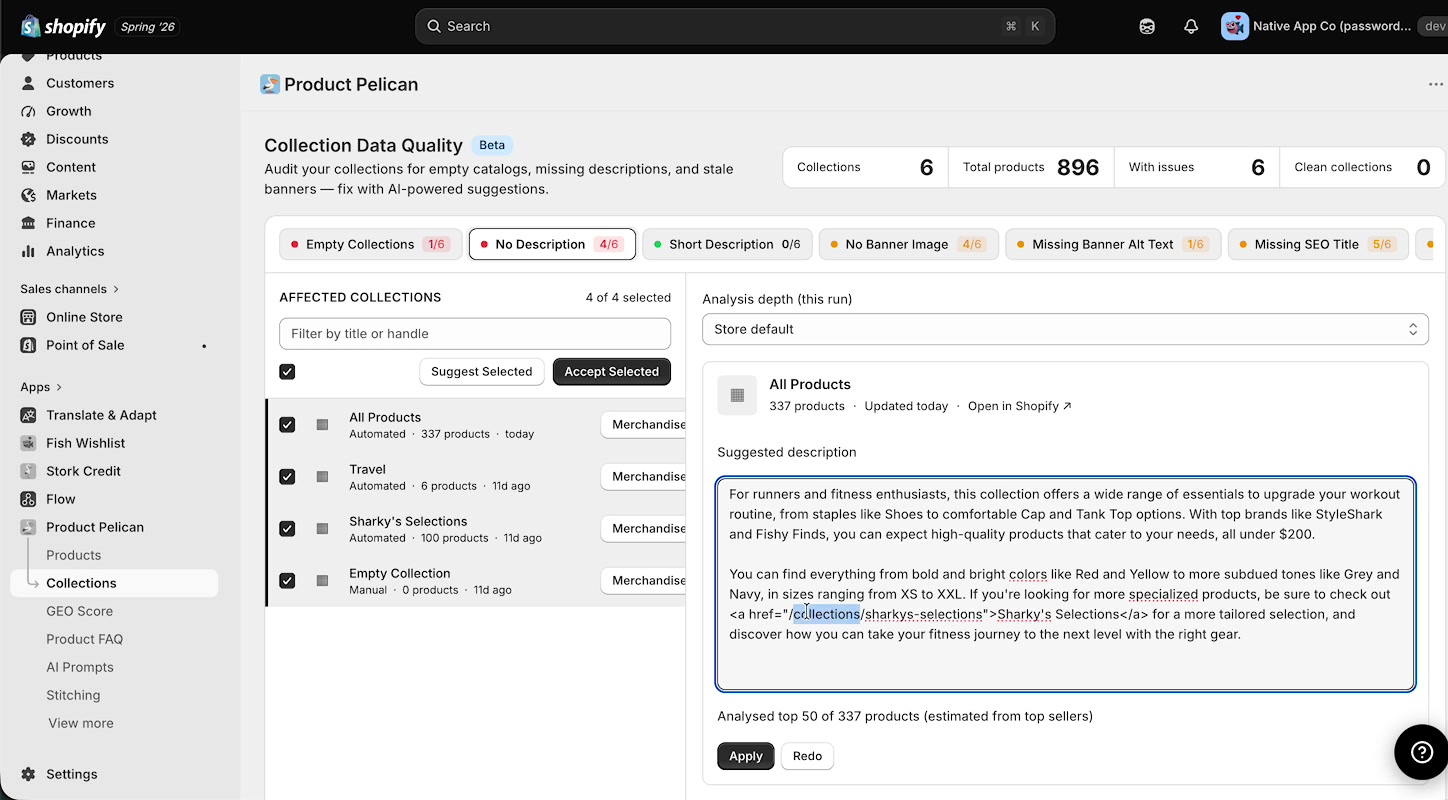
Task: Click the Product Pelican app header icon
Action: [x=270, y=84]
